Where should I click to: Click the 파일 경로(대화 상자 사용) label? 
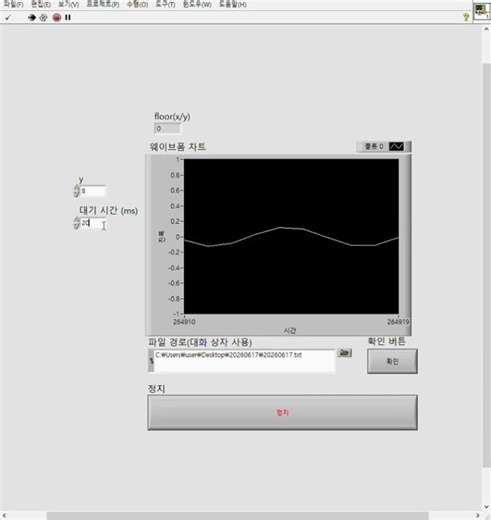(200, 342)
